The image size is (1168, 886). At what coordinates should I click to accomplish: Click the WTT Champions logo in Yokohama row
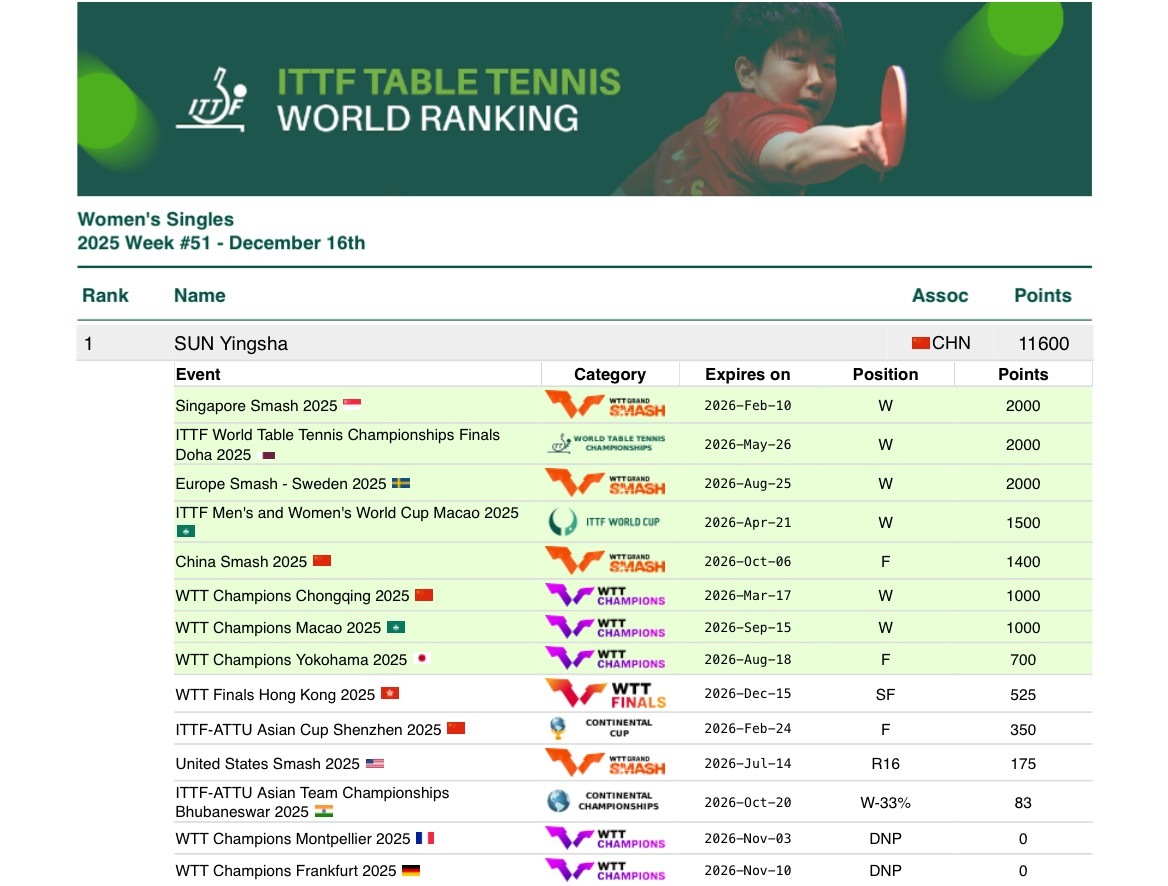[605, 659]
